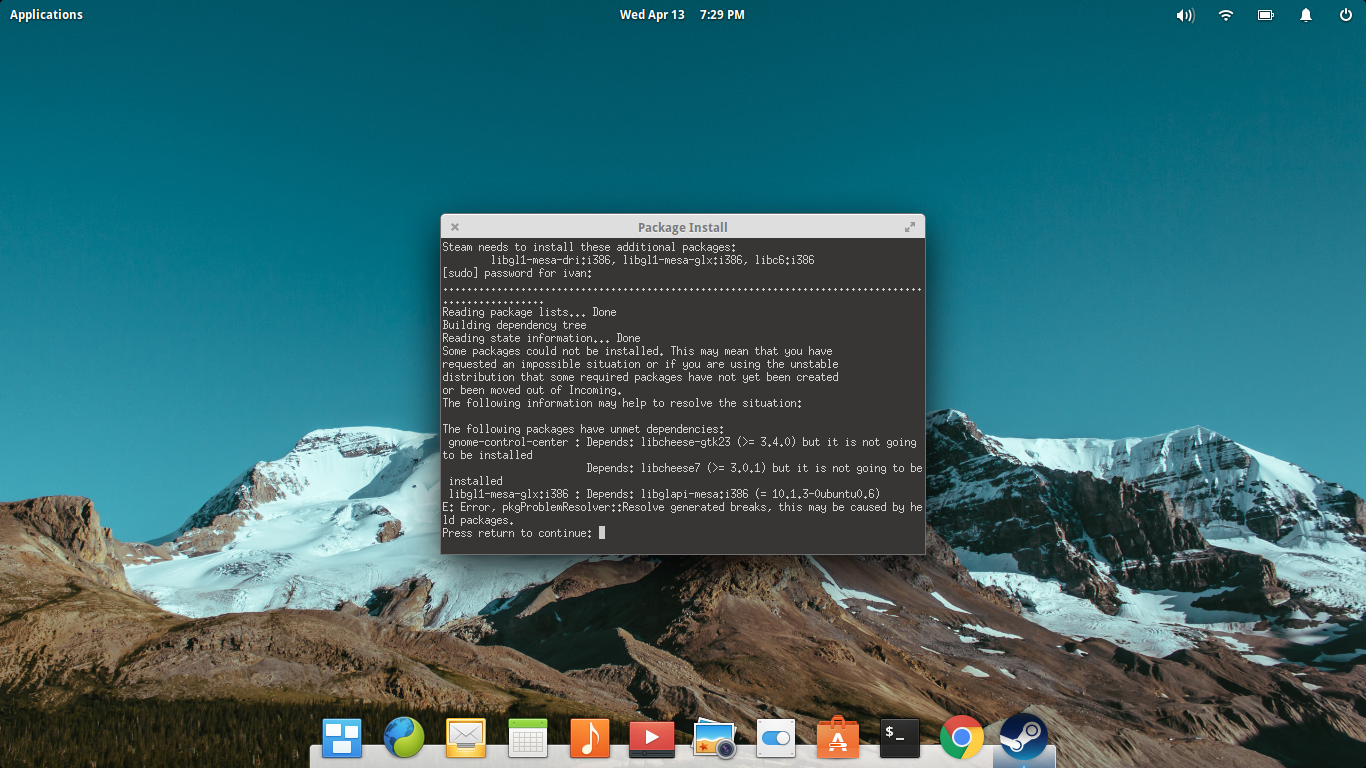Click 'Reading package lists... Done' line

tap(529, 312)
